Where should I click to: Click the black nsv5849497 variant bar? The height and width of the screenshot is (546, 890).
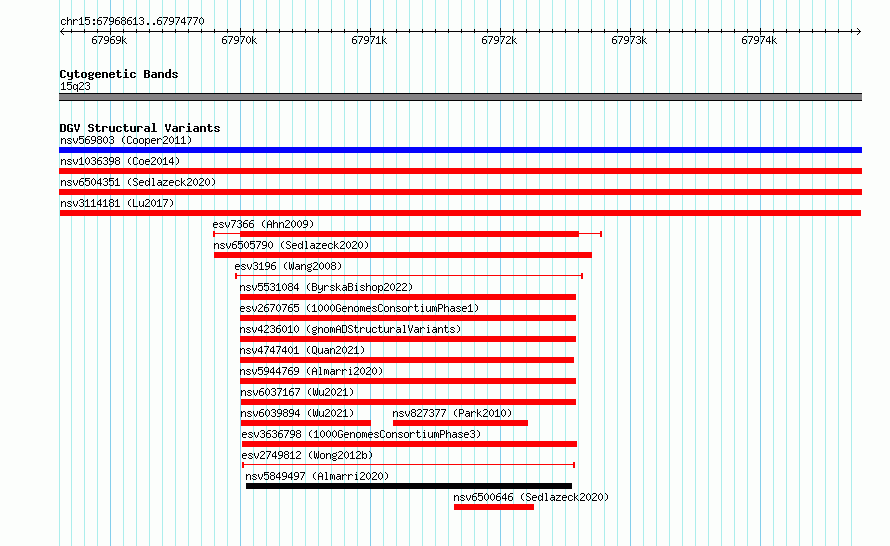[409, 486]
